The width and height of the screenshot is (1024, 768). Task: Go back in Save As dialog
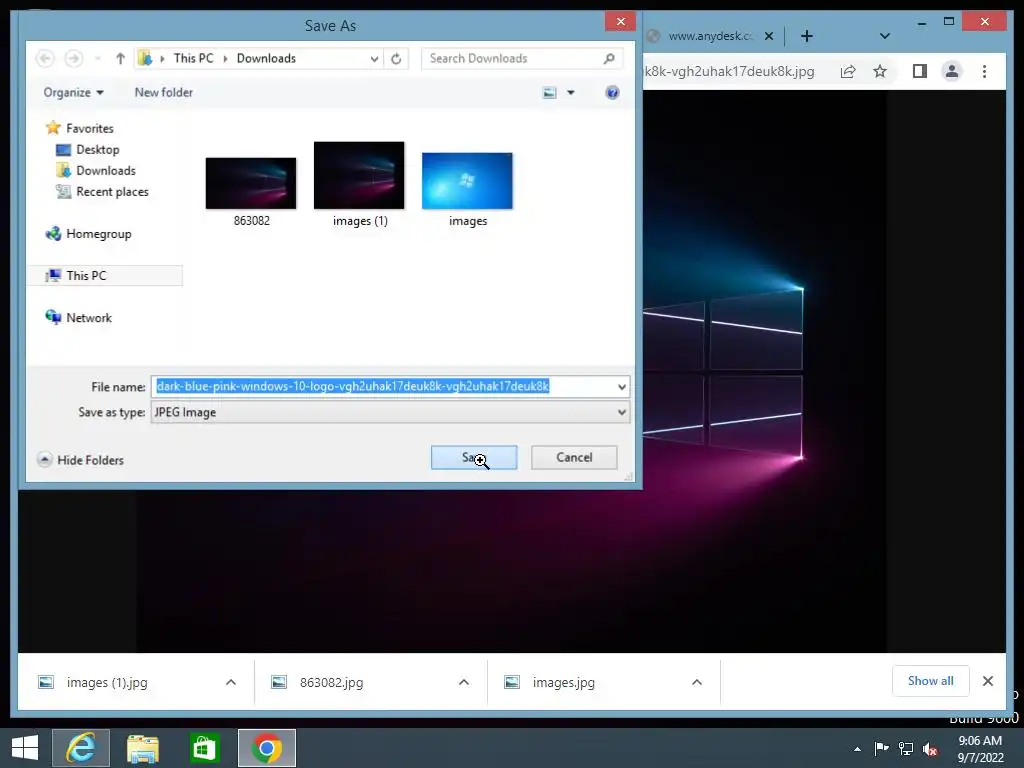coord(44,59)
